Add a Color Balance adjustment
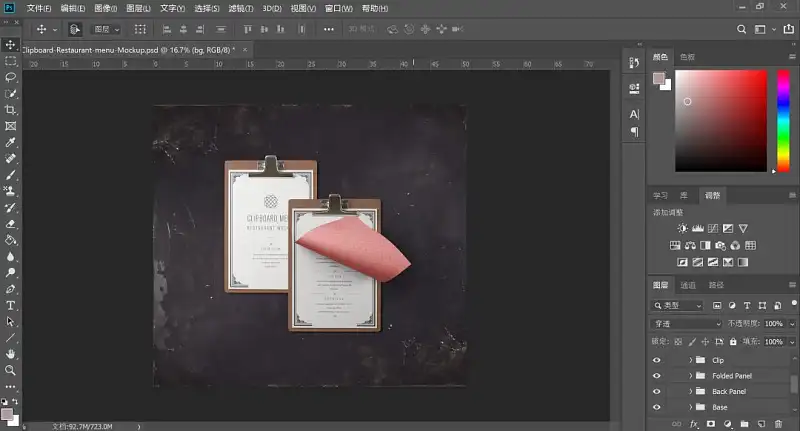The image size is (800, 431). [x=690, y=245]
